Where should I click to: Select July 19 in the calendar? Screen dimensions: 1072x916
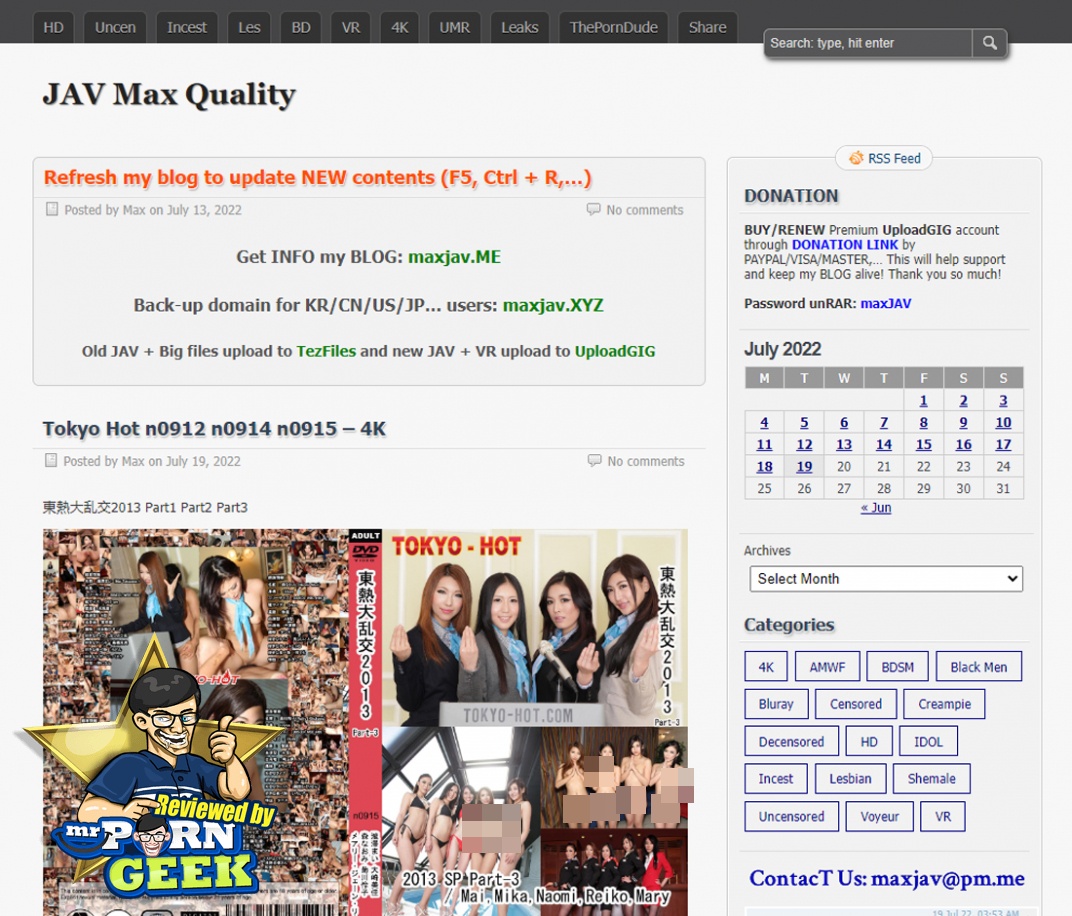(x=804, y=467)
